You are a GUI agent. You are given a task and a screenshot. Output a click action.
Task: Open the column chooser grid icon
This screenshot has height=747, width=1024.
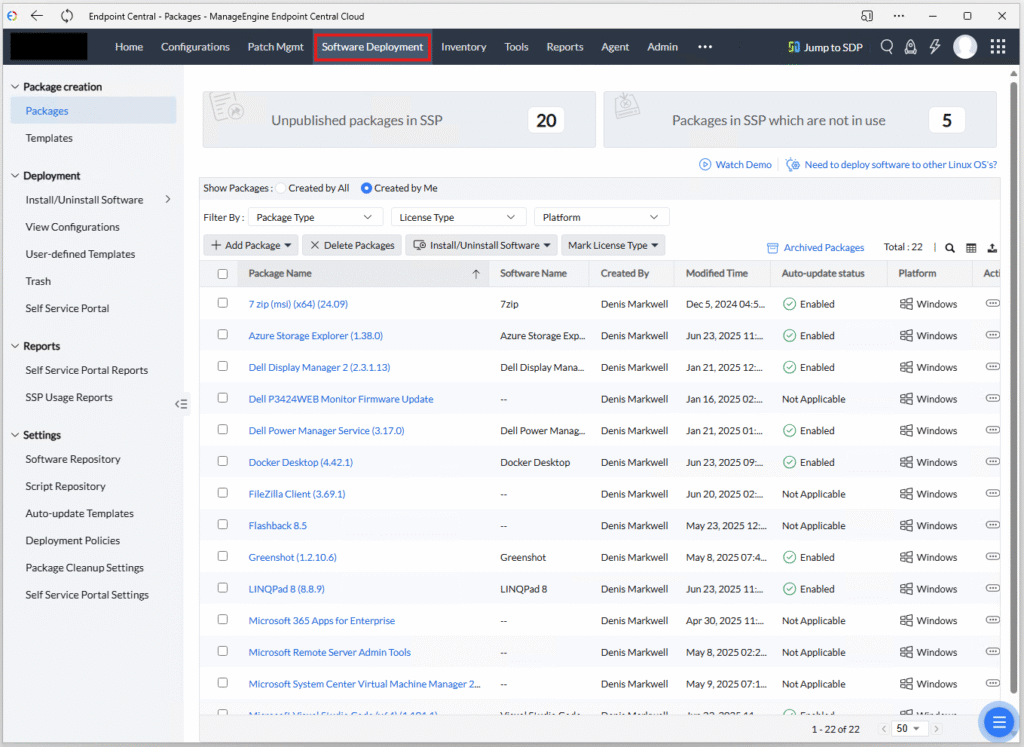coord(971,248)
